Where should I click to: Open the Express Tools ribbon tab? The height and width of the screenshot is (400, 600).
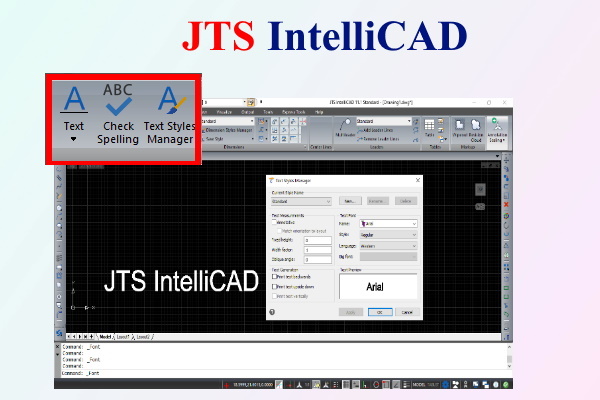click(x=293, y=112)
